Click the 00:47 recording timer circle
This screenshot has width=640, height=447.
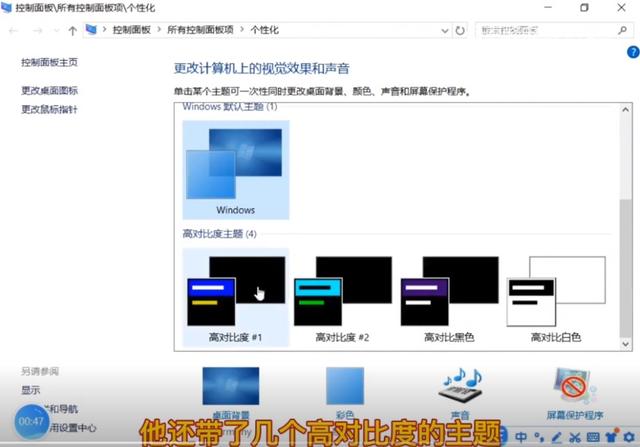point(31,421)
